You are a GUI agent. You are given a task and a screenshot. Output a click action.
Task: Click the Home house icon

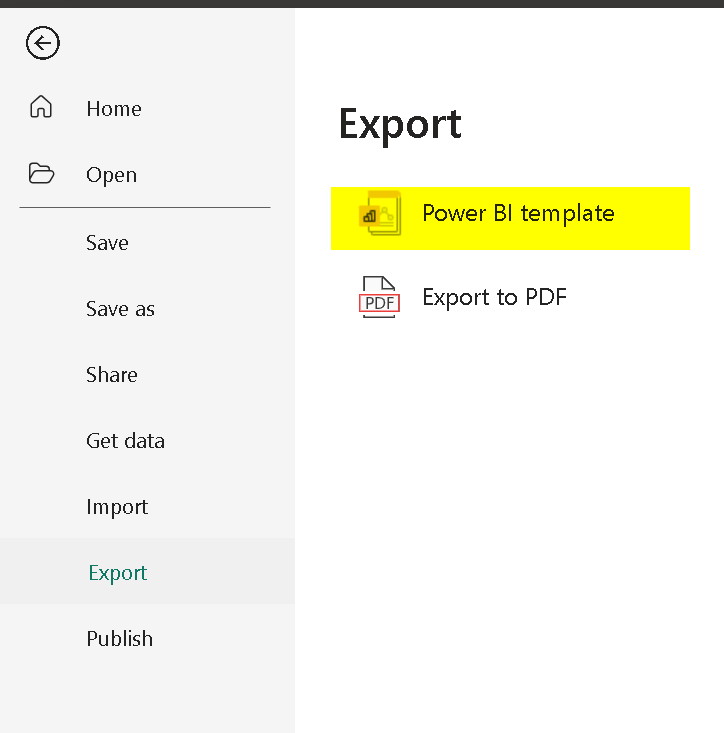coord(41,107)
